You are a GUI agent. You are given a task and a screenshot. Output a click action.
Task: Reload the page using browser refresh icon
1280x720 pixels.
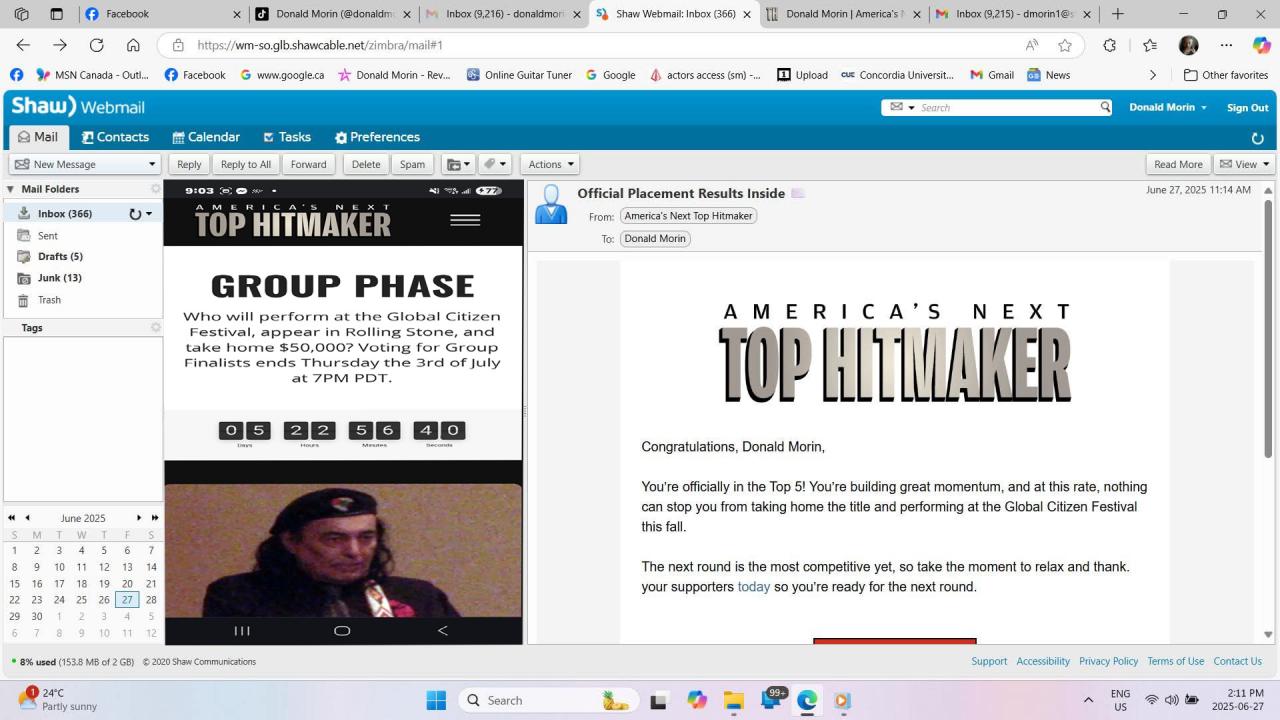[x=96, y=45]
